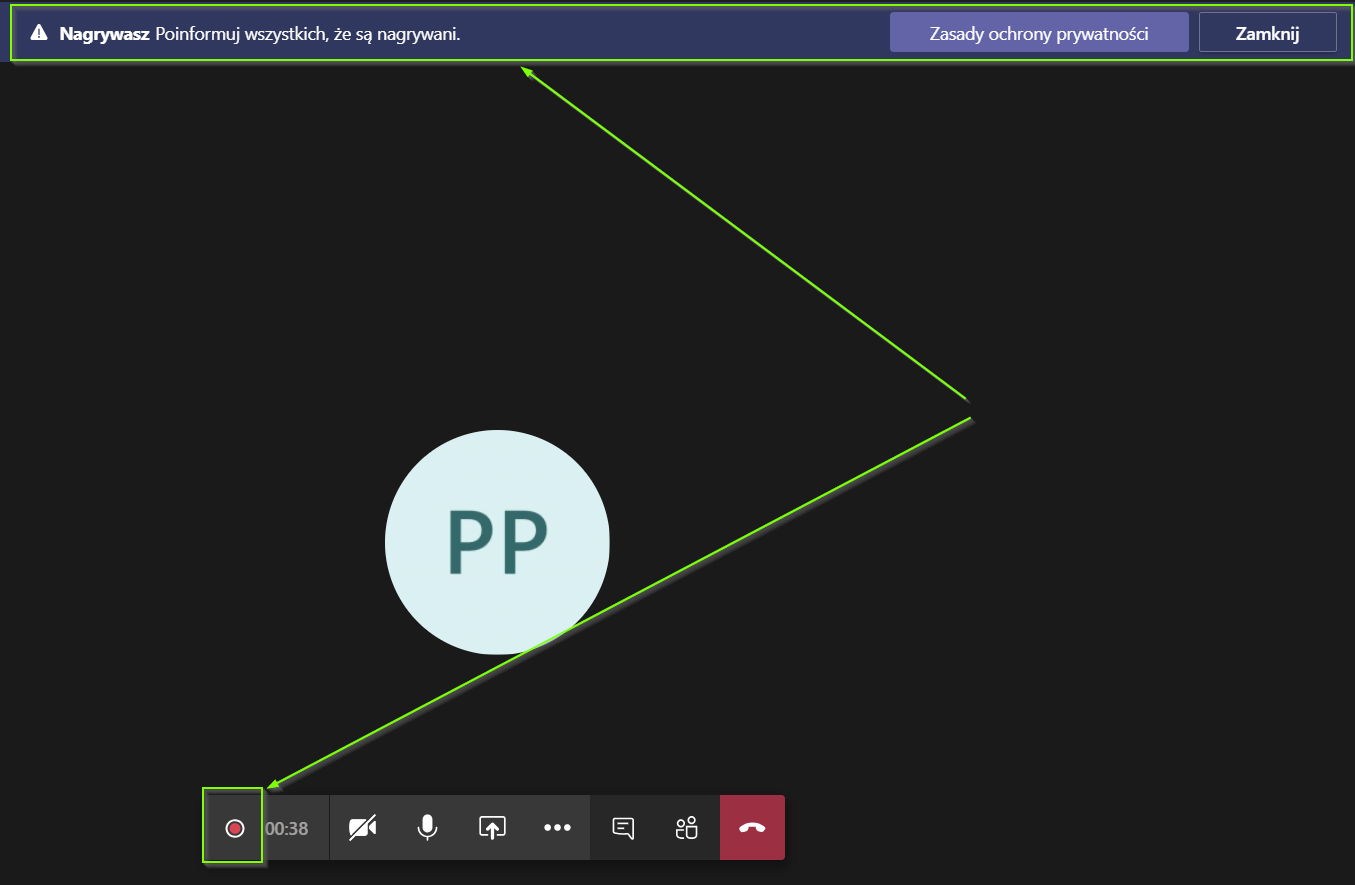Hang up the call
Screen dimensions: 1355x885
click(752, 828)
